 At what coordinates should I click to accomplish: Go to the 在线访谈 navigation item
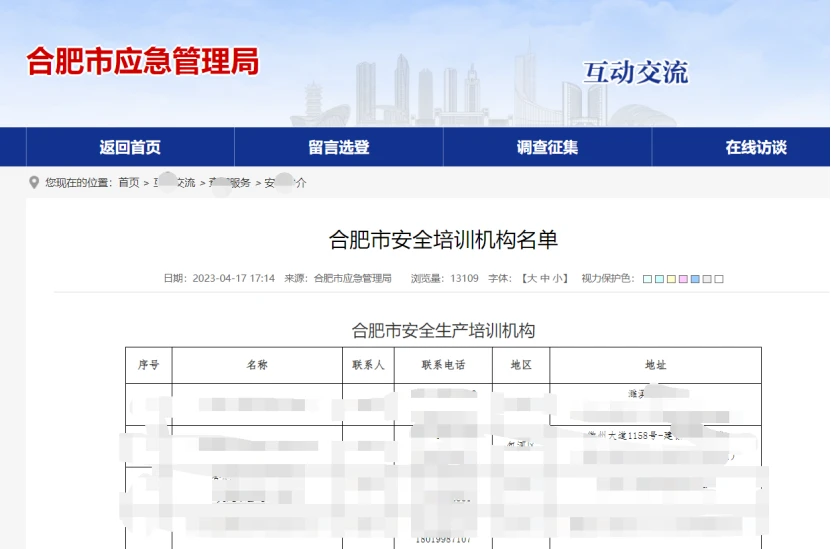756,147
